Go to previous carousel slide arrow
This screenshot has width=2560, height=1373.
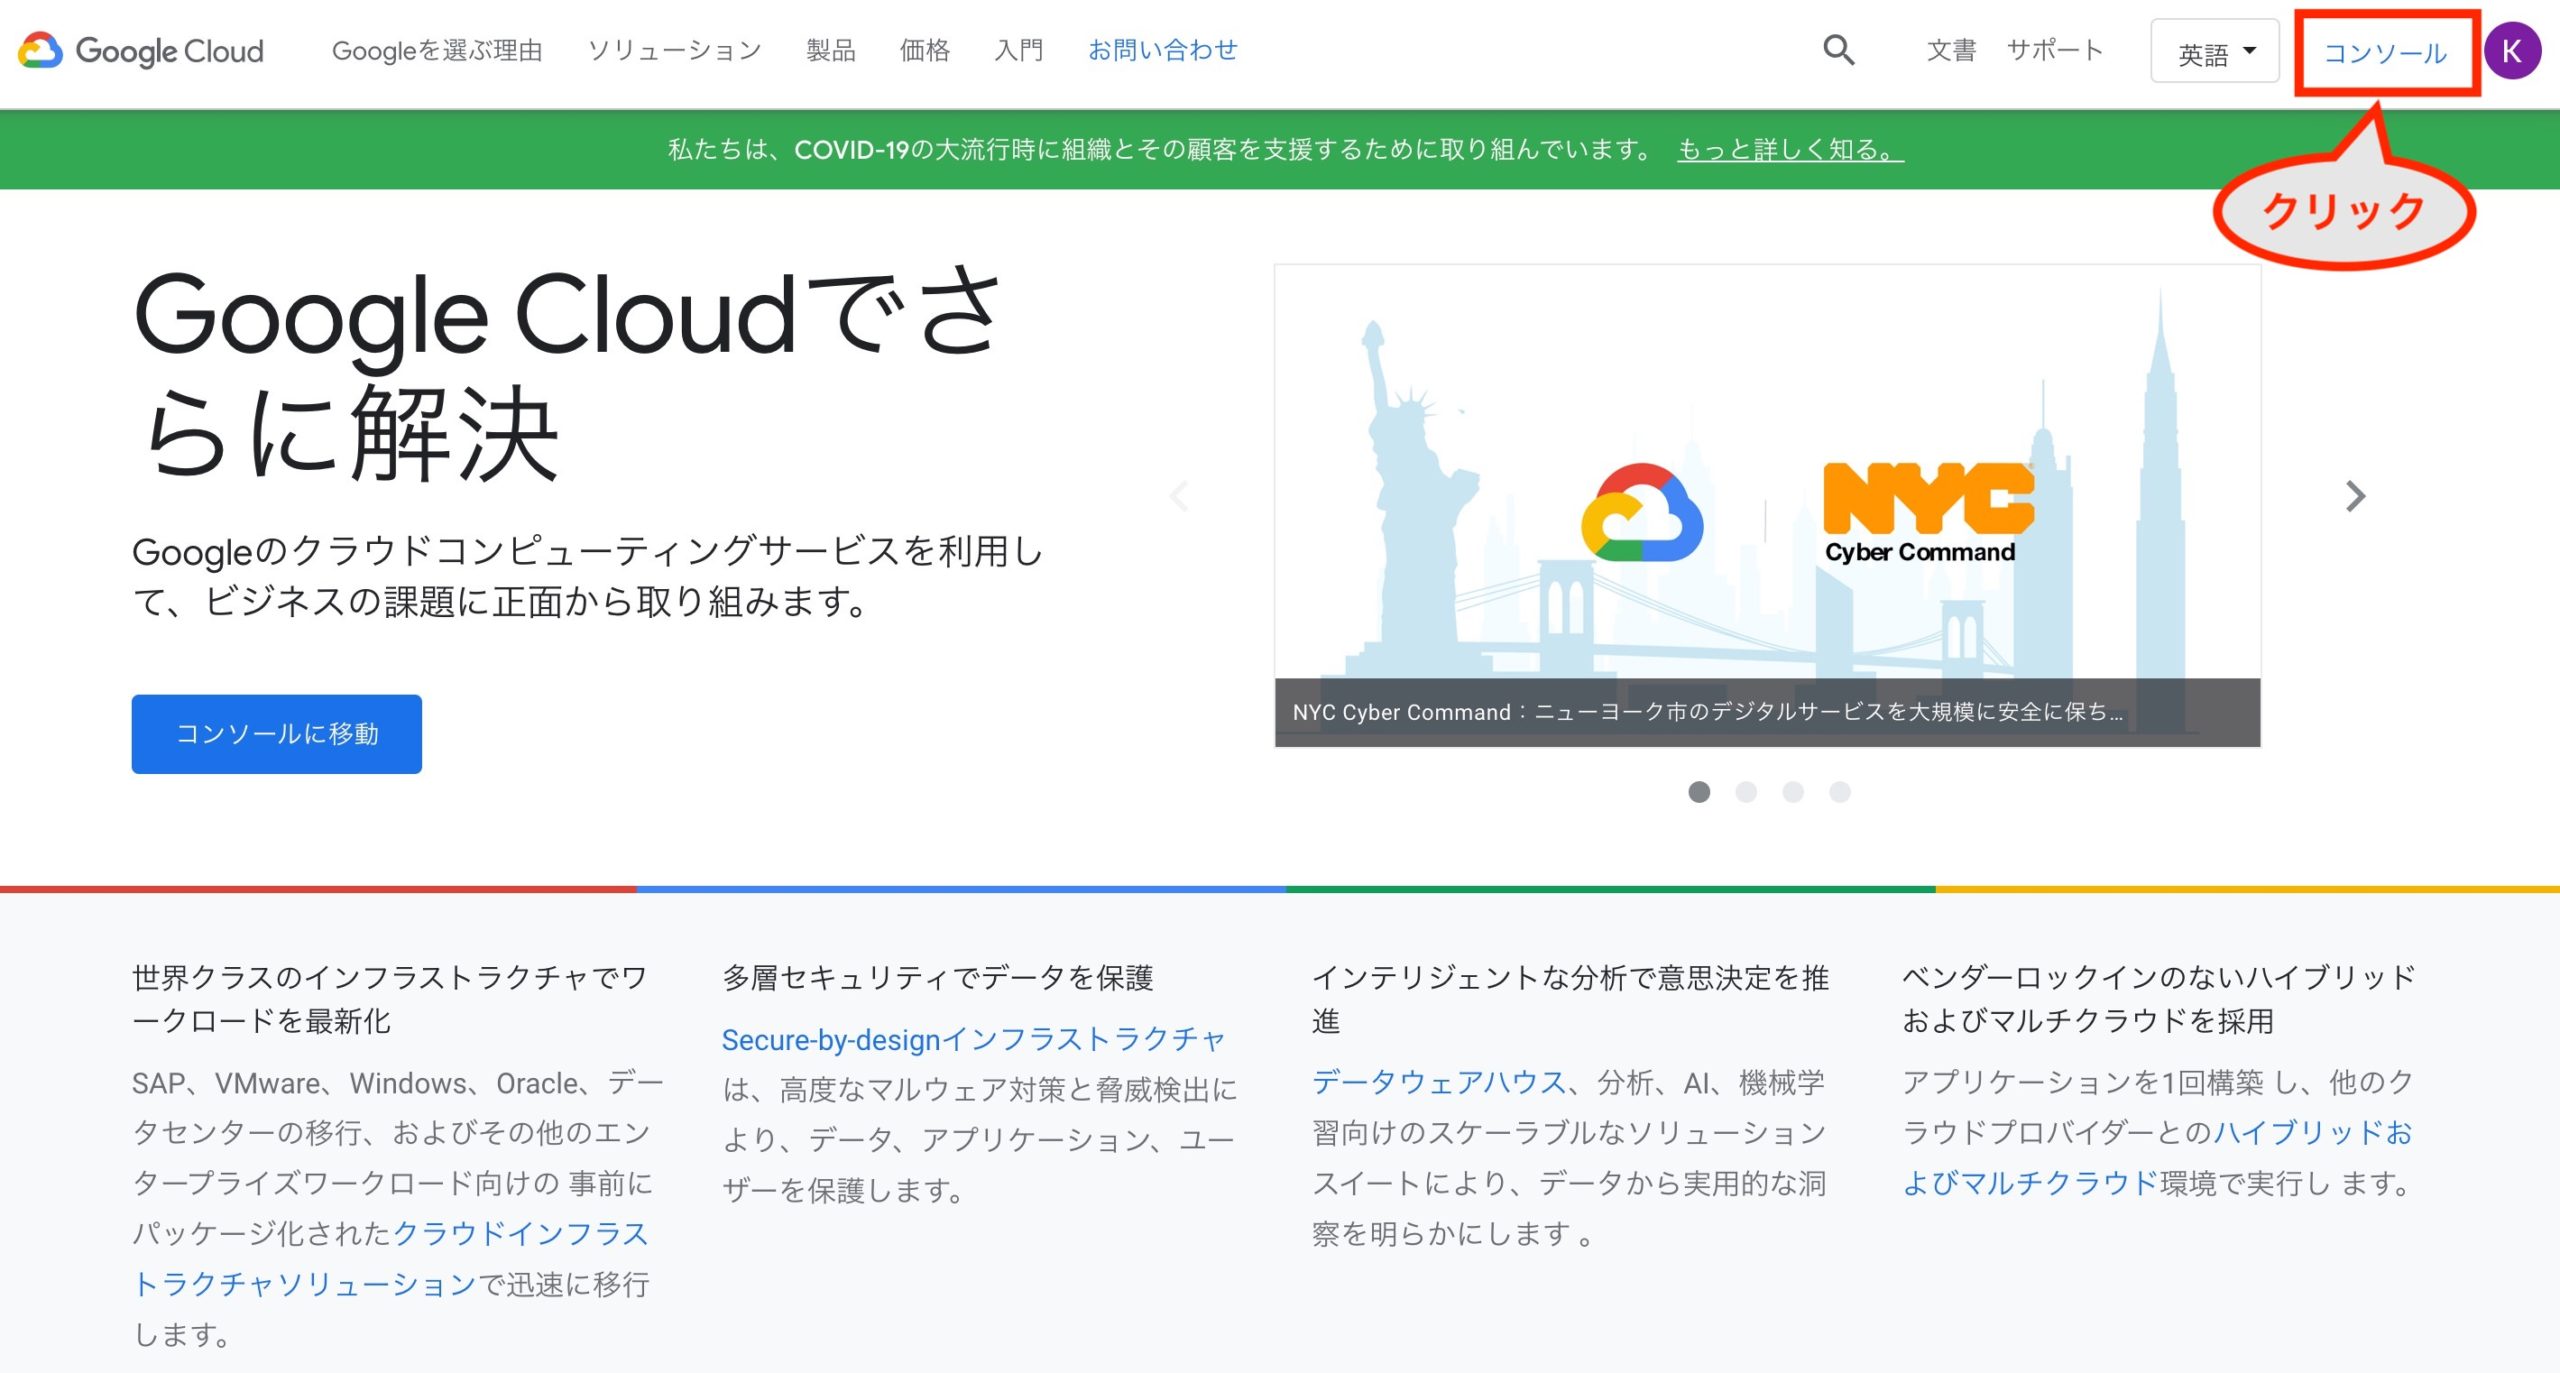pyautogui.click(x=1180, y=496)
